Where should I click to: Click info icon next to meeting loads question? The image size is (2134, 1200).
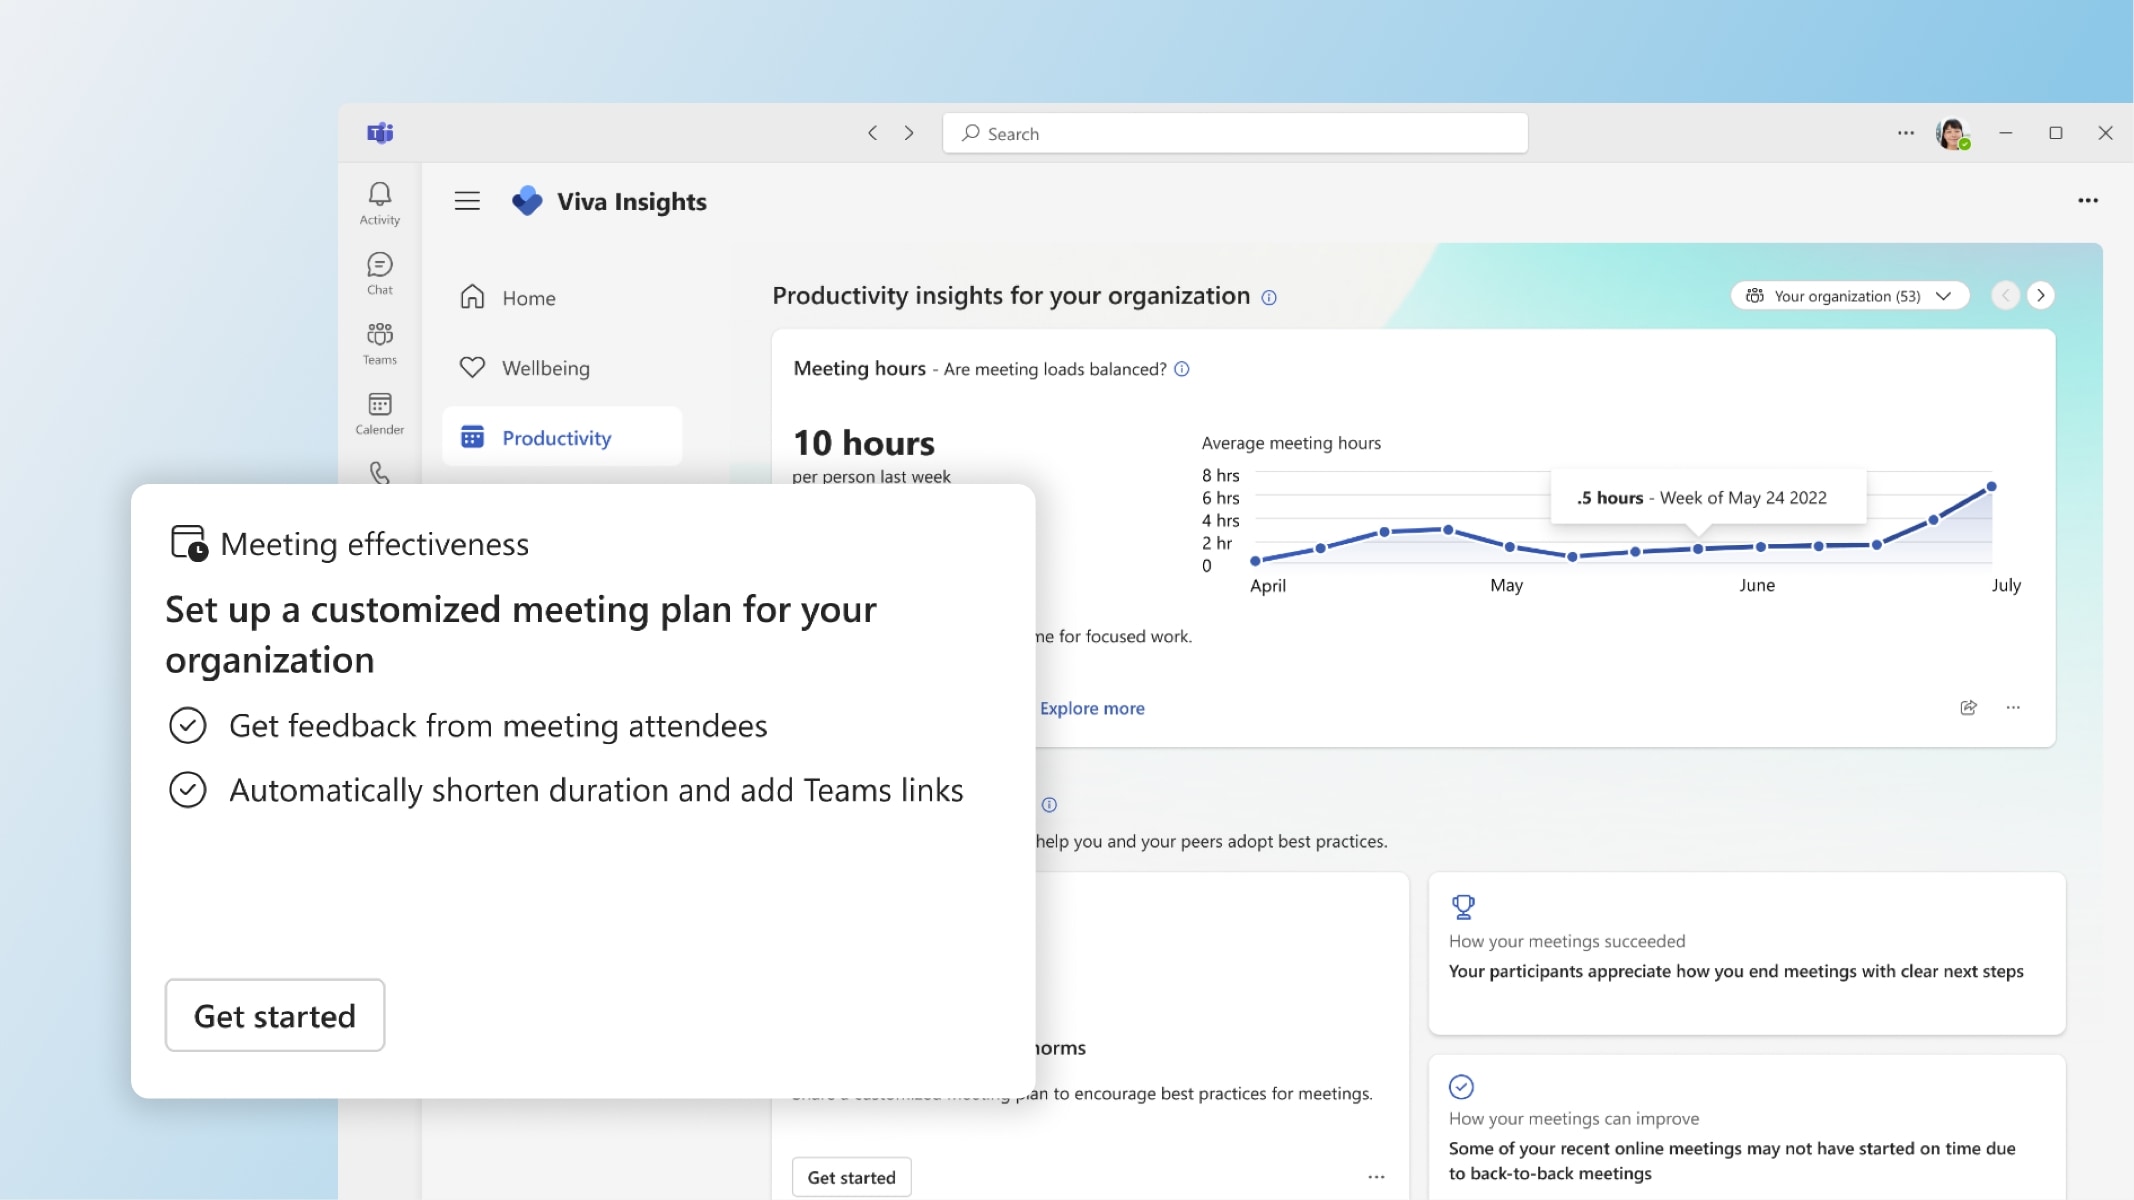pos(1182,369)
